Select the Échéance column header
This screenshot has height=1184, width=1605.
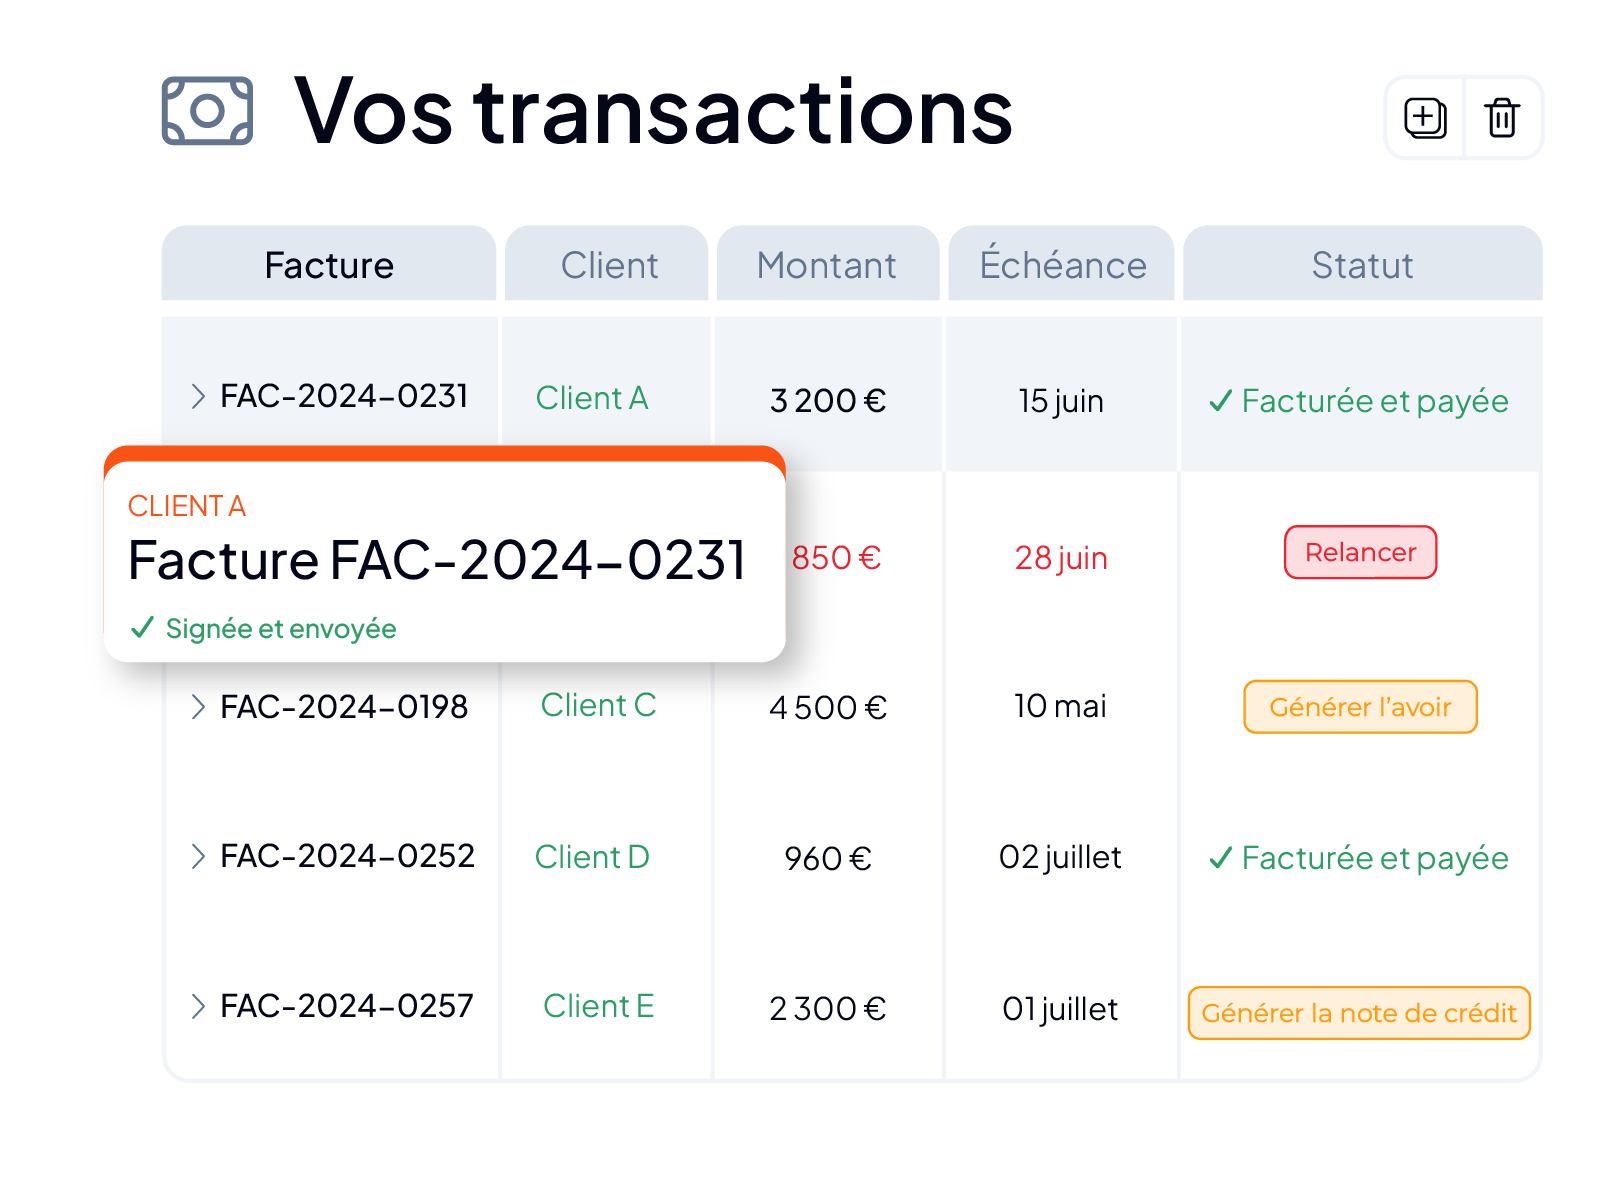[x=1061, y=264]
